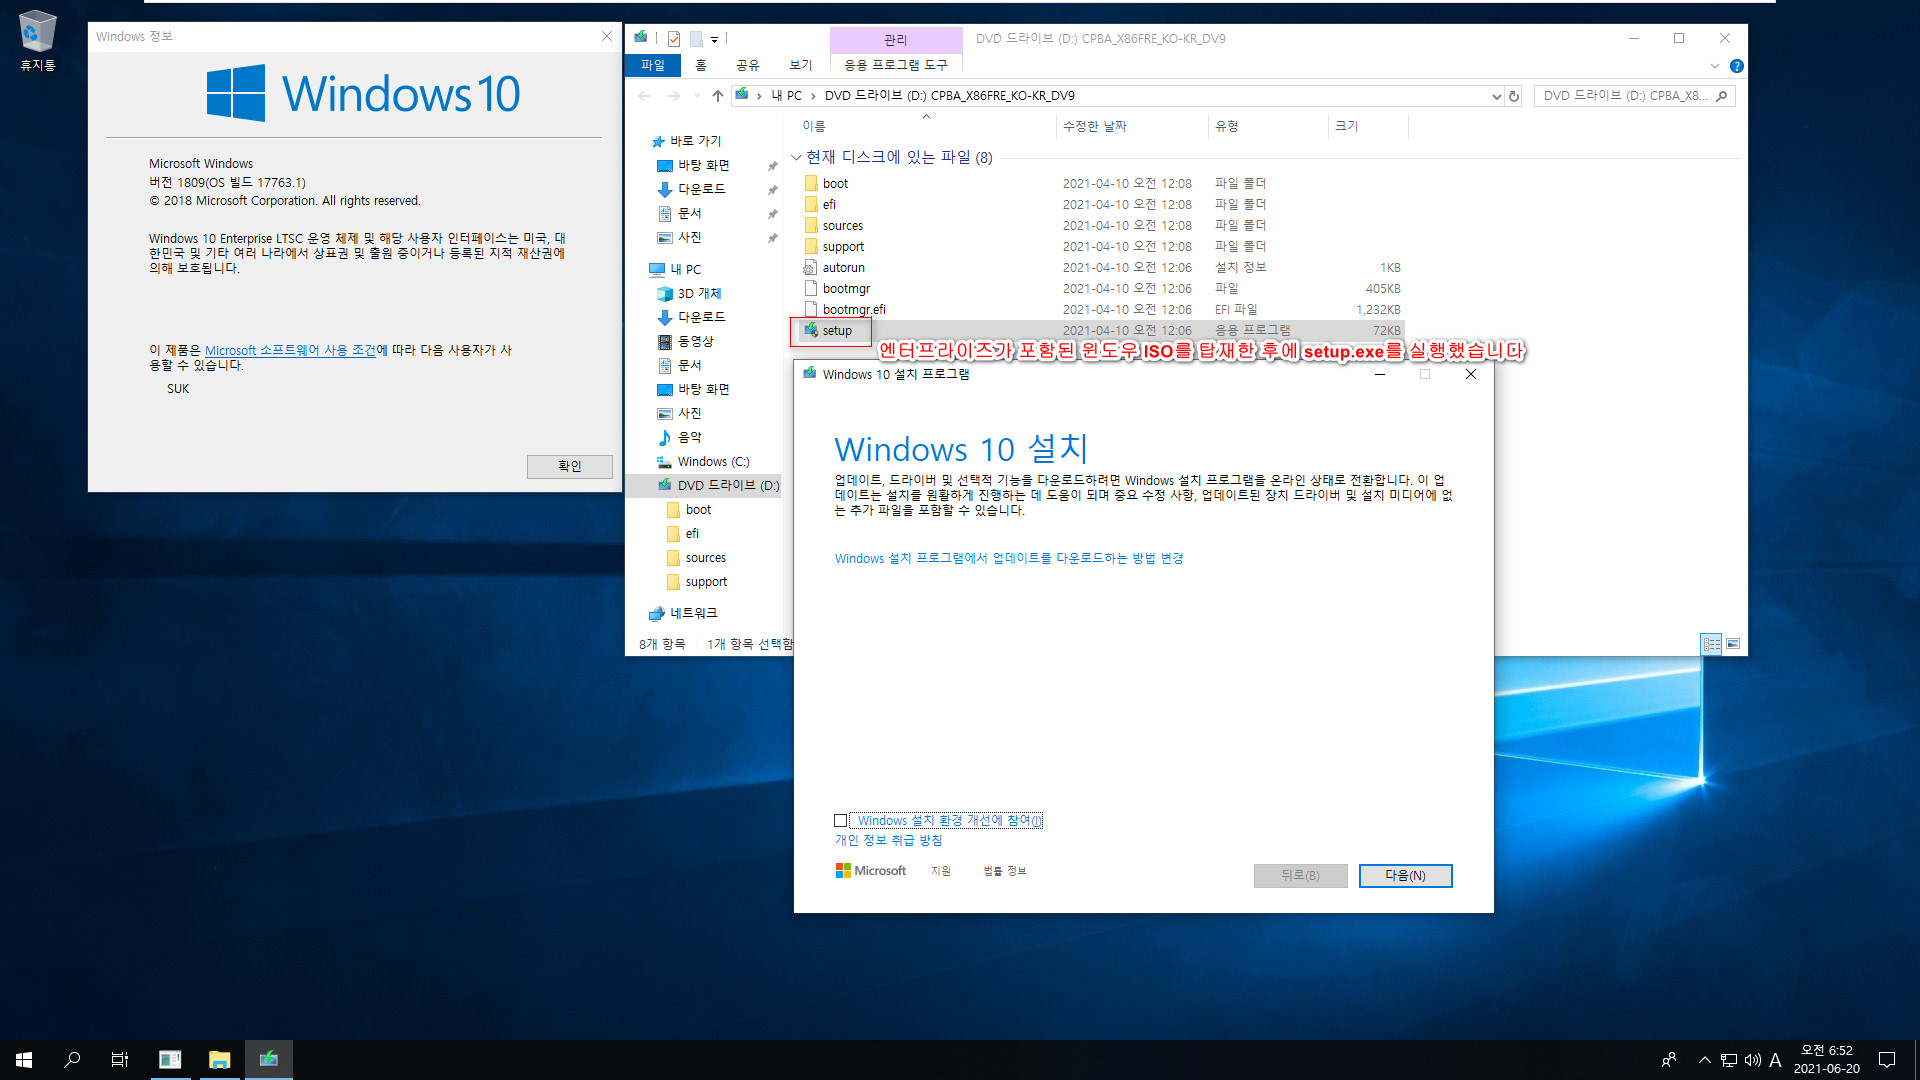1920x1080 pixels.
Task: Open the People icon in the system tray
Action: click(x=1669, y=1060)
